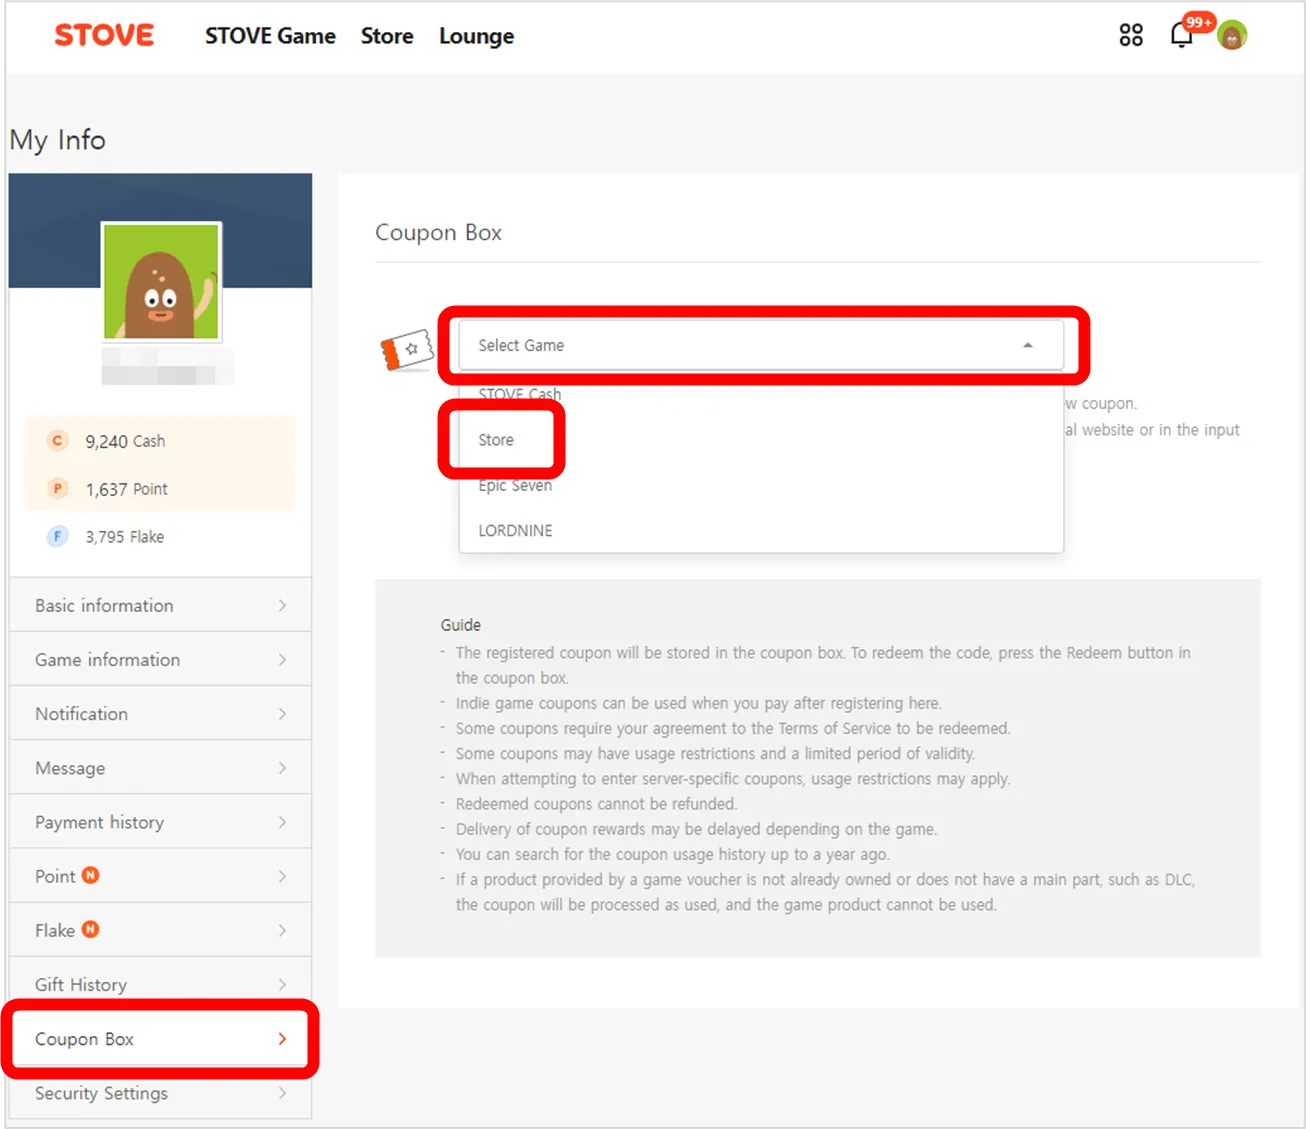Open Game information in sidebar
This screenshot has width=1306, height=1129.
click(x=160, y=659)
